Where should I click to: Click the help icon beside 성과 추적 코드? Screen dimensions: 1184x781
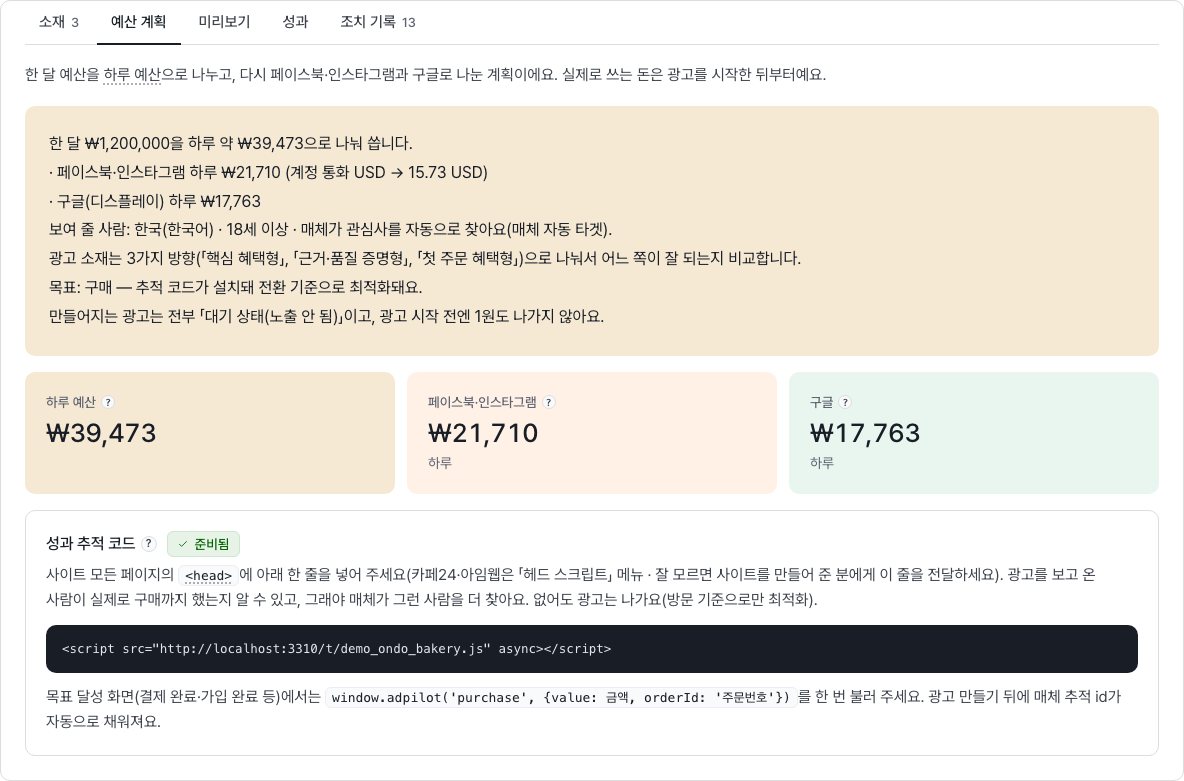[x=149, y=543]
